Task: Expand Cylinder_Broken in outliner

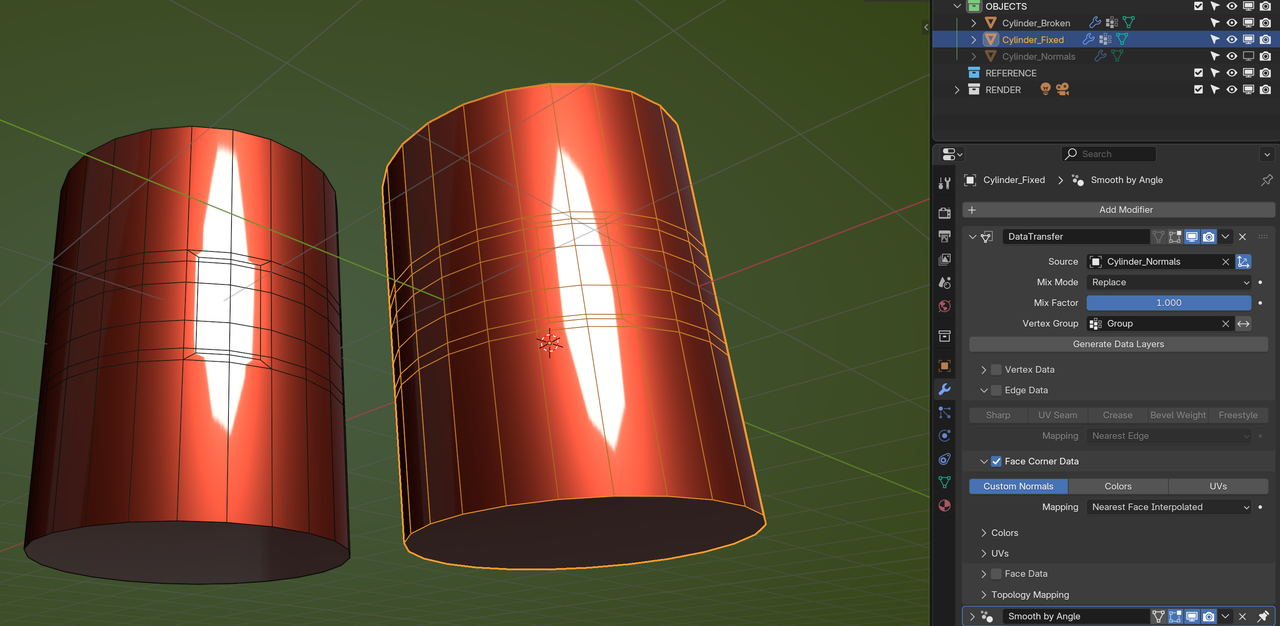Action: coord(974,23)
